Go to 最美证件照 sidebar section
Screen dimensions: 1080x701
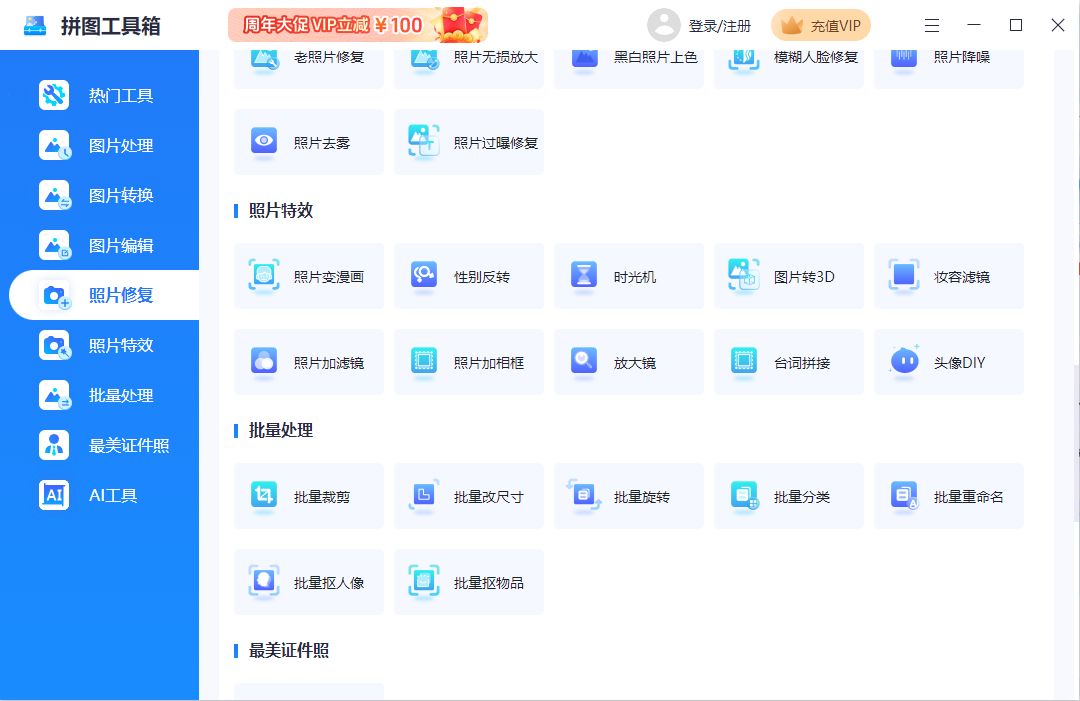click(x=100, y=446)
